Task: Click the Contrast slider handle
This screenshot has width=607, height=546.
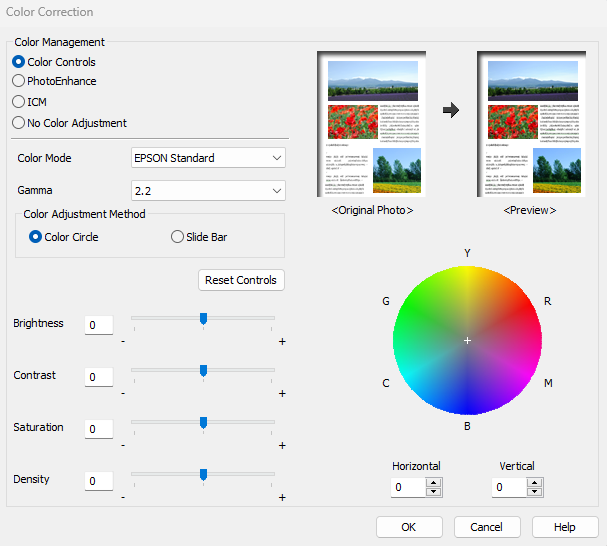Action: tap(203, 370)
